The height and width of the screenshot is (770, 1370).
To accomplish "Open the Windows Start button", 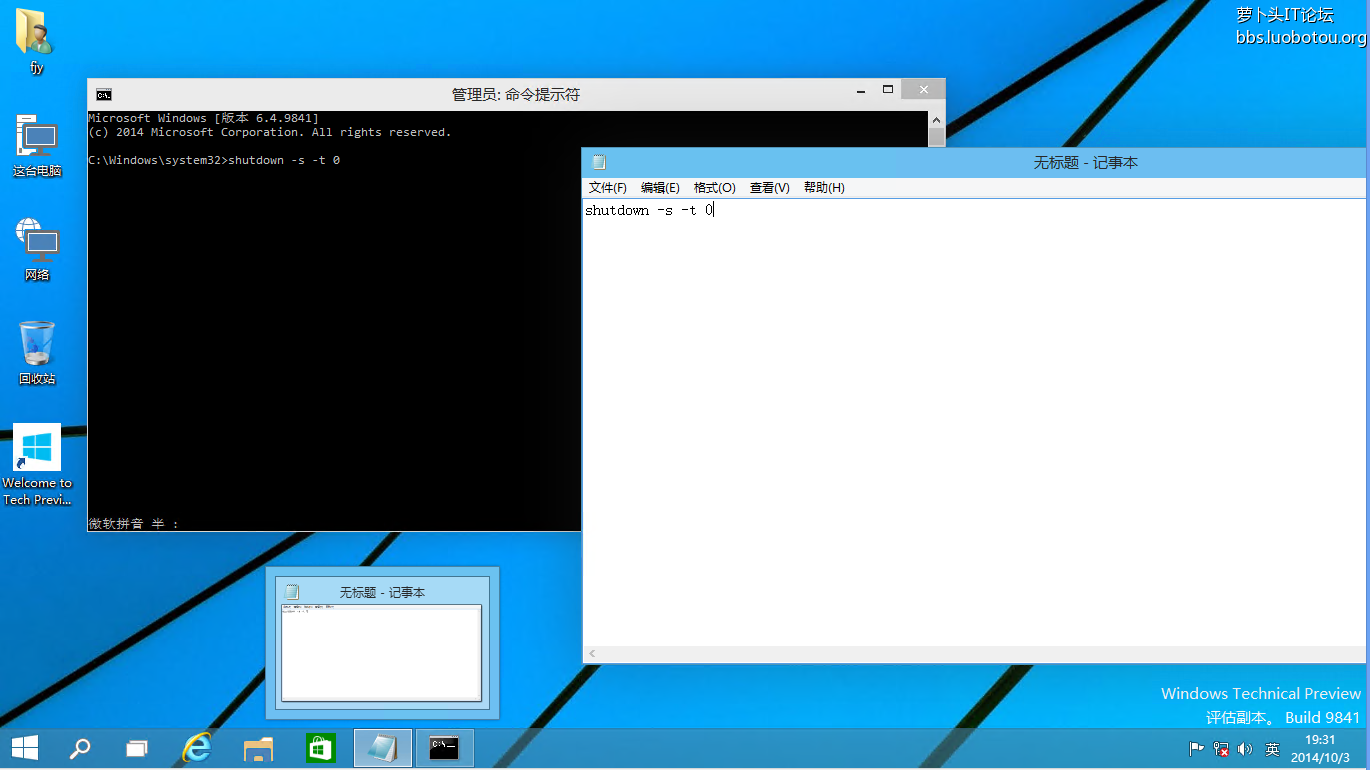I will (25, 748).
